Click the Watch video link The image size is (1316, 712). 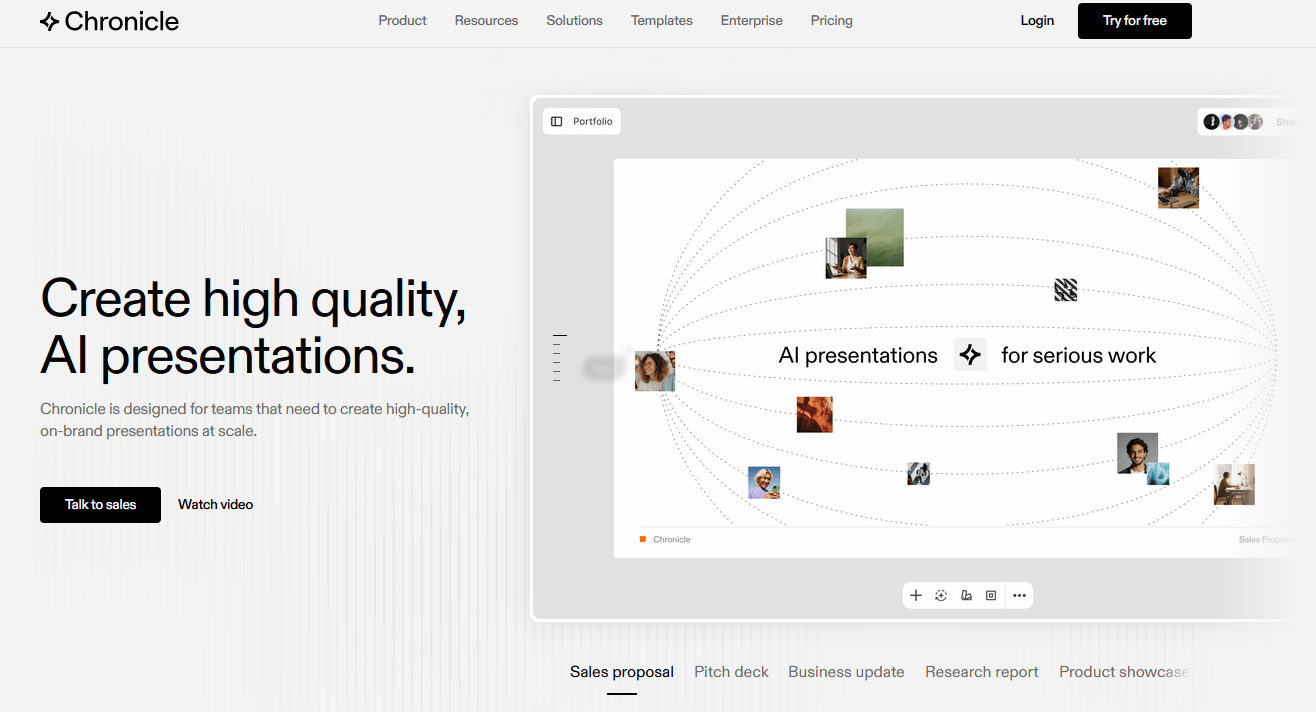(216, 505)
